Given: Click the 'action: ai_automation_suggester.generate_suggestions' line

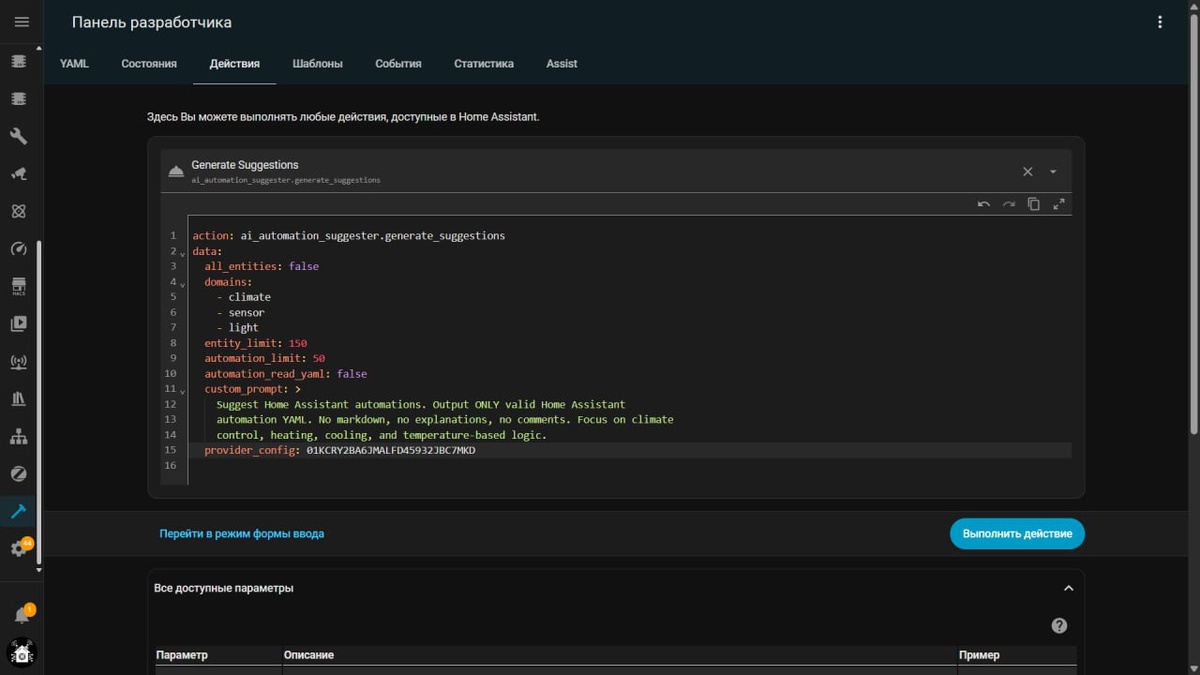Looking at the screenshot, I should click(x=349, y=236).
